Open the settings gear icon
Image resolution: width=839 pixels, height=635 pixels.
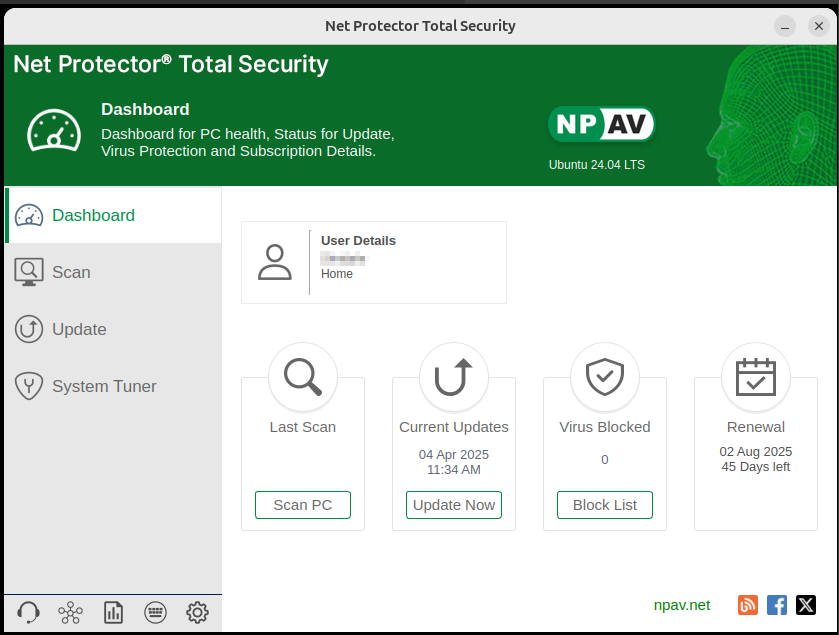tap(198, 612)
